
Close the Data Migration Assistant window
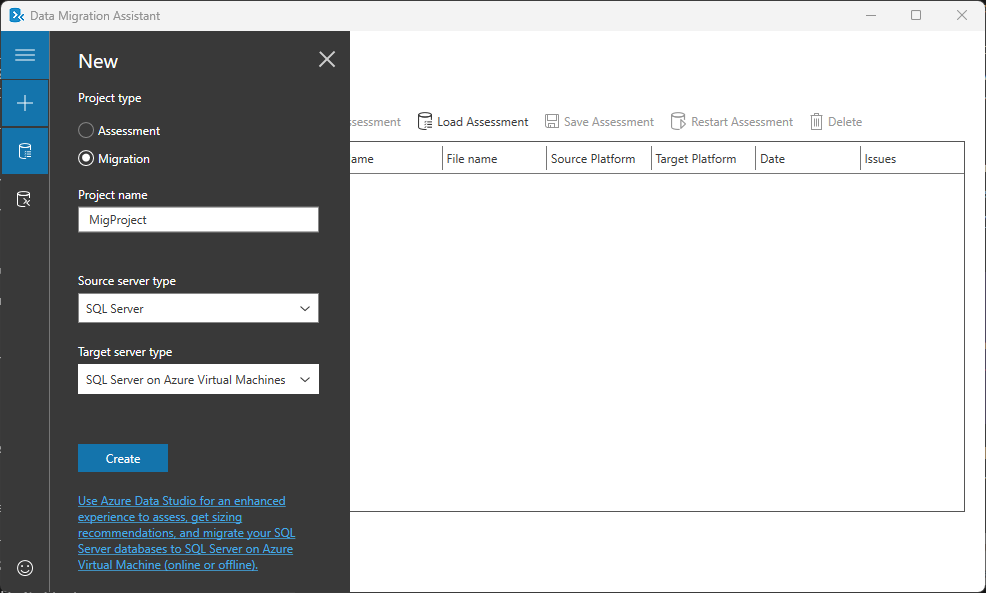tap(961, 15)
